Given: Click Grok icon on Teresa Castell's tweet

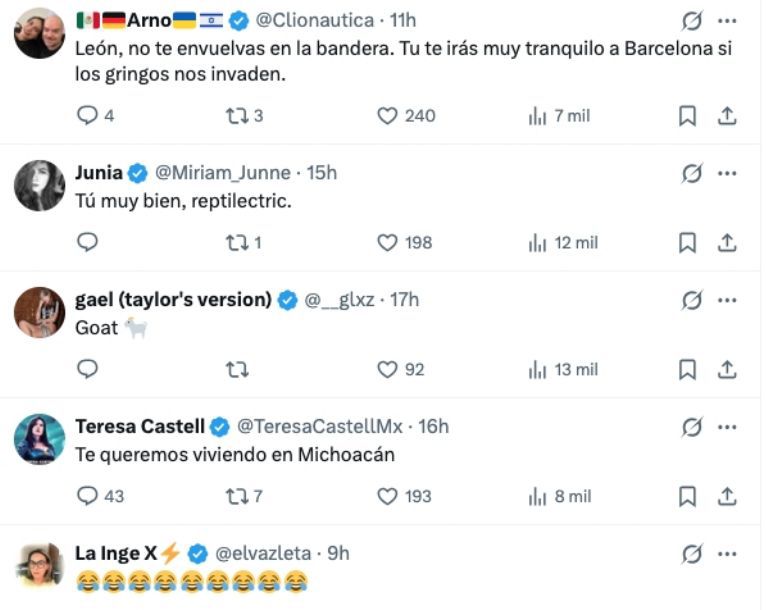Looking at the screenshot, I should pos(691,427).
